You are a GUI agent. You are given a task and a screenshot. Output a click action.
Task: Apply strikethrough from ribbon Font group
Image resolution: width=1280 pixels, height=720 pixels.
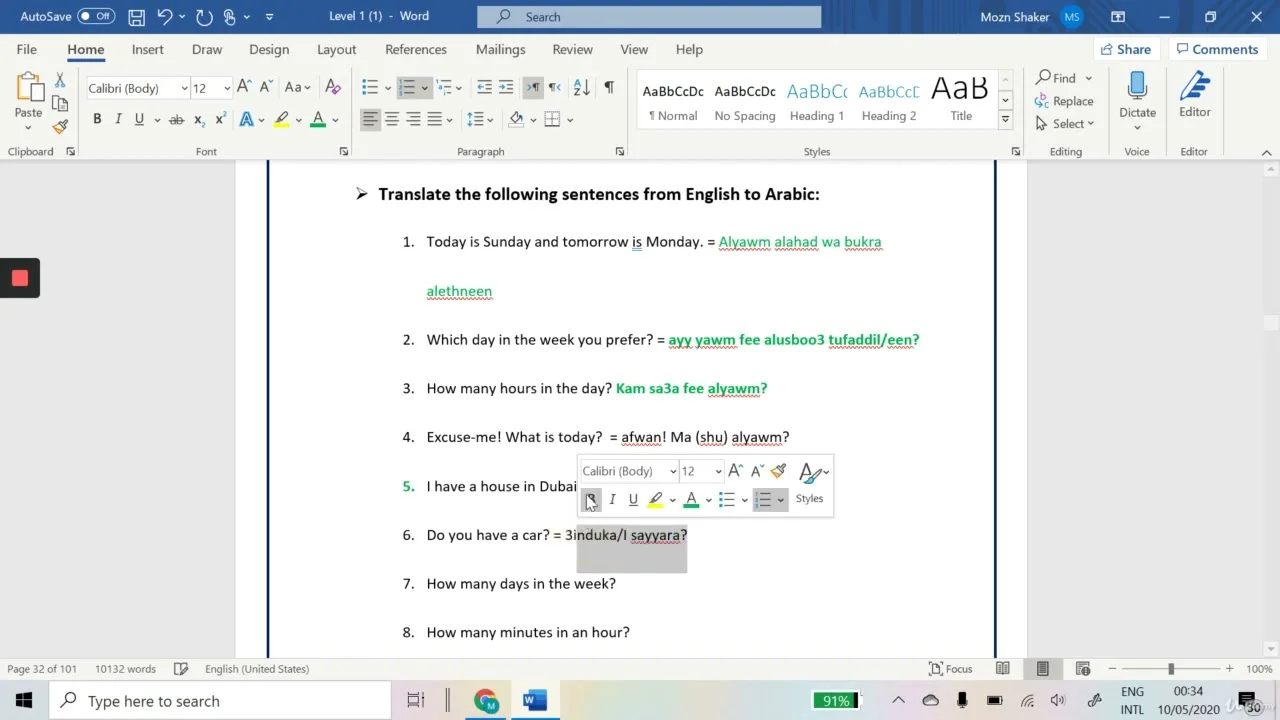(176, 119)
